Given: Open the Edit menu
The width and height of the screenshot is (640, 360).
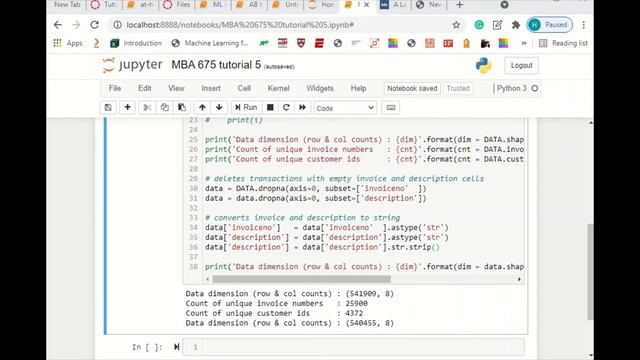Looking at the screenshot, I should pos(144,88).
